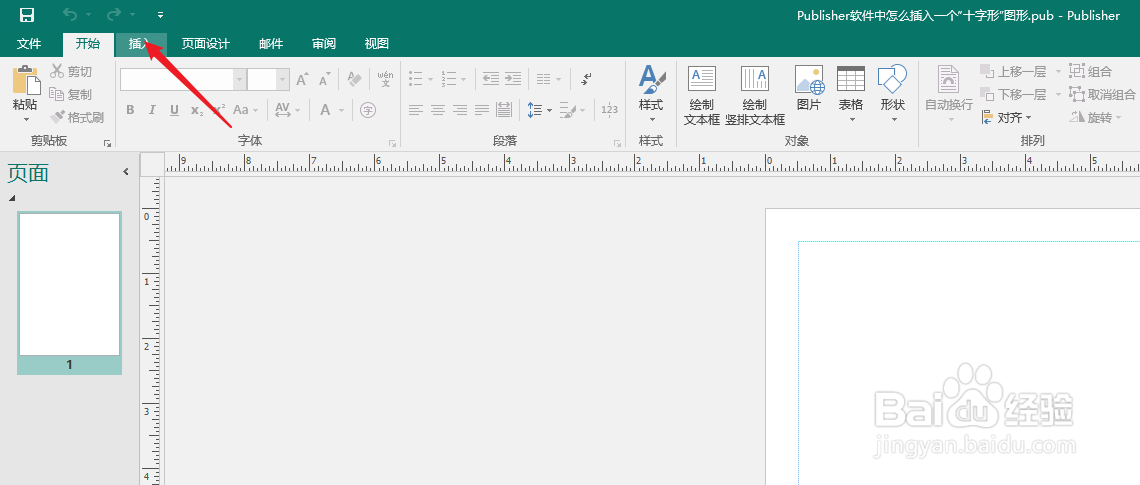The image size is (1140, 485).
Task: Switch to the 视图 tab
Action: coord(377,44)
